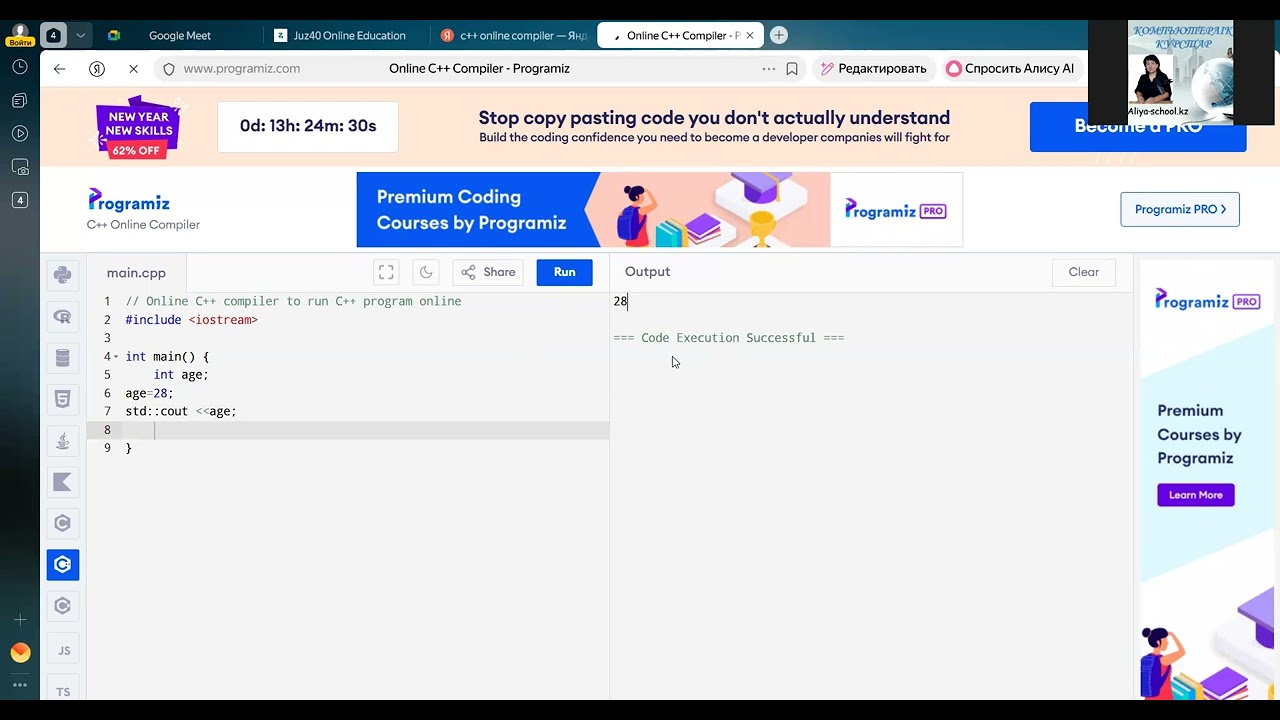The height and width of the screenshot is (720, 1280).
Task: Select the highlighted C++ compiler icon
Action: click(62, 565)
